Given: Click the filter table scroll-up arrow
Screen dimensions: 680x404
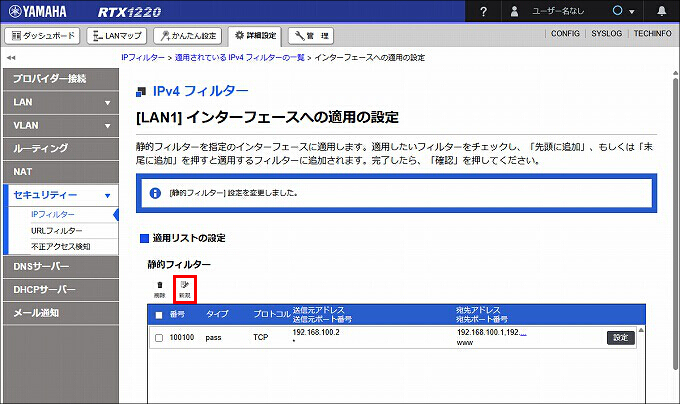Looking at the screenshot, I should click(x=641, y=330).
